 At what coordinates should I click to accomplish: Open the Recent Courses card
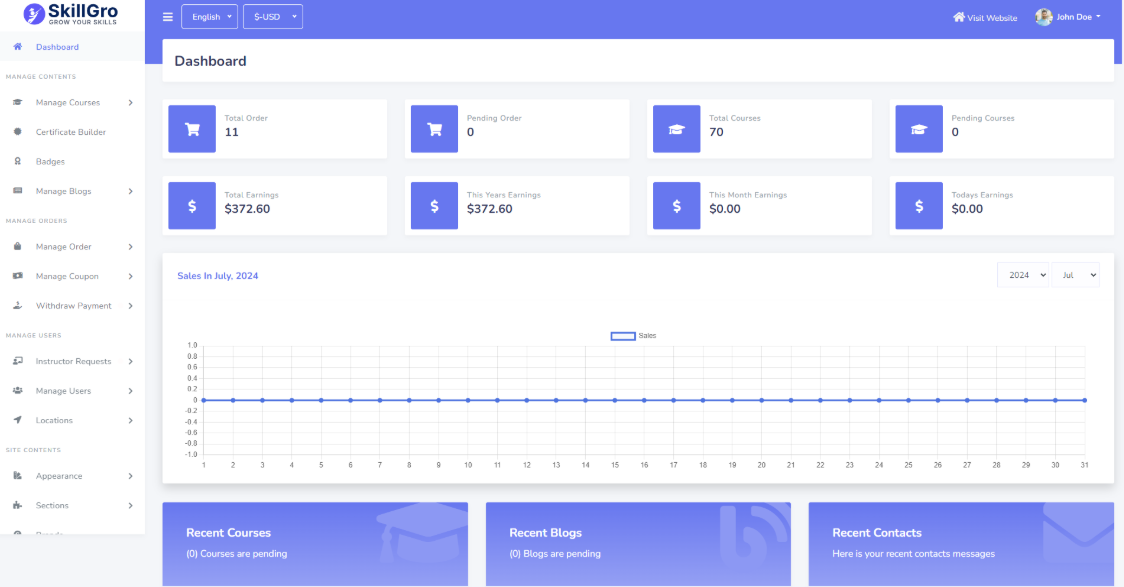(315, 544)
